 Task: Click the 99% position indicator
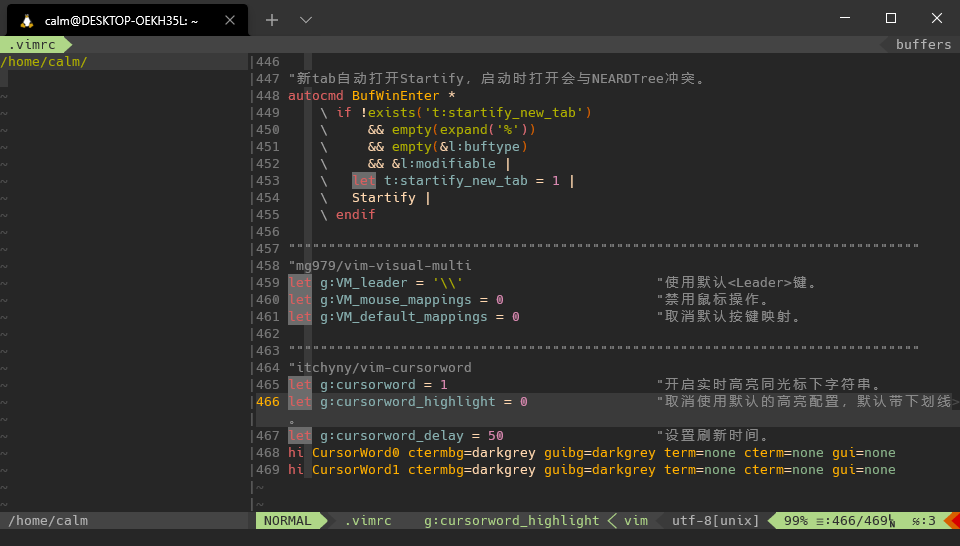pos(796,521)
